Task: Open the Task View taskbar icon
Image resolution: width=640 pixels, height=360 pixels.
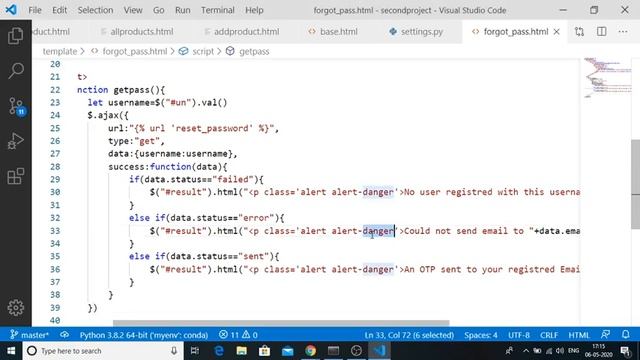Action: coord(195,351)
